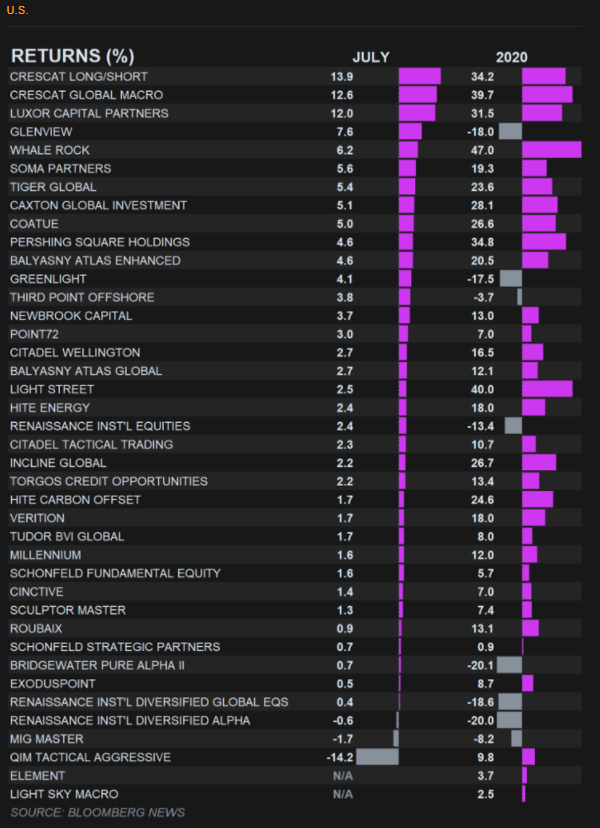Click the SOURCE: BLOOMBERG NEWS credit
The image size is (600, 828).
click(x=98, y=812)
